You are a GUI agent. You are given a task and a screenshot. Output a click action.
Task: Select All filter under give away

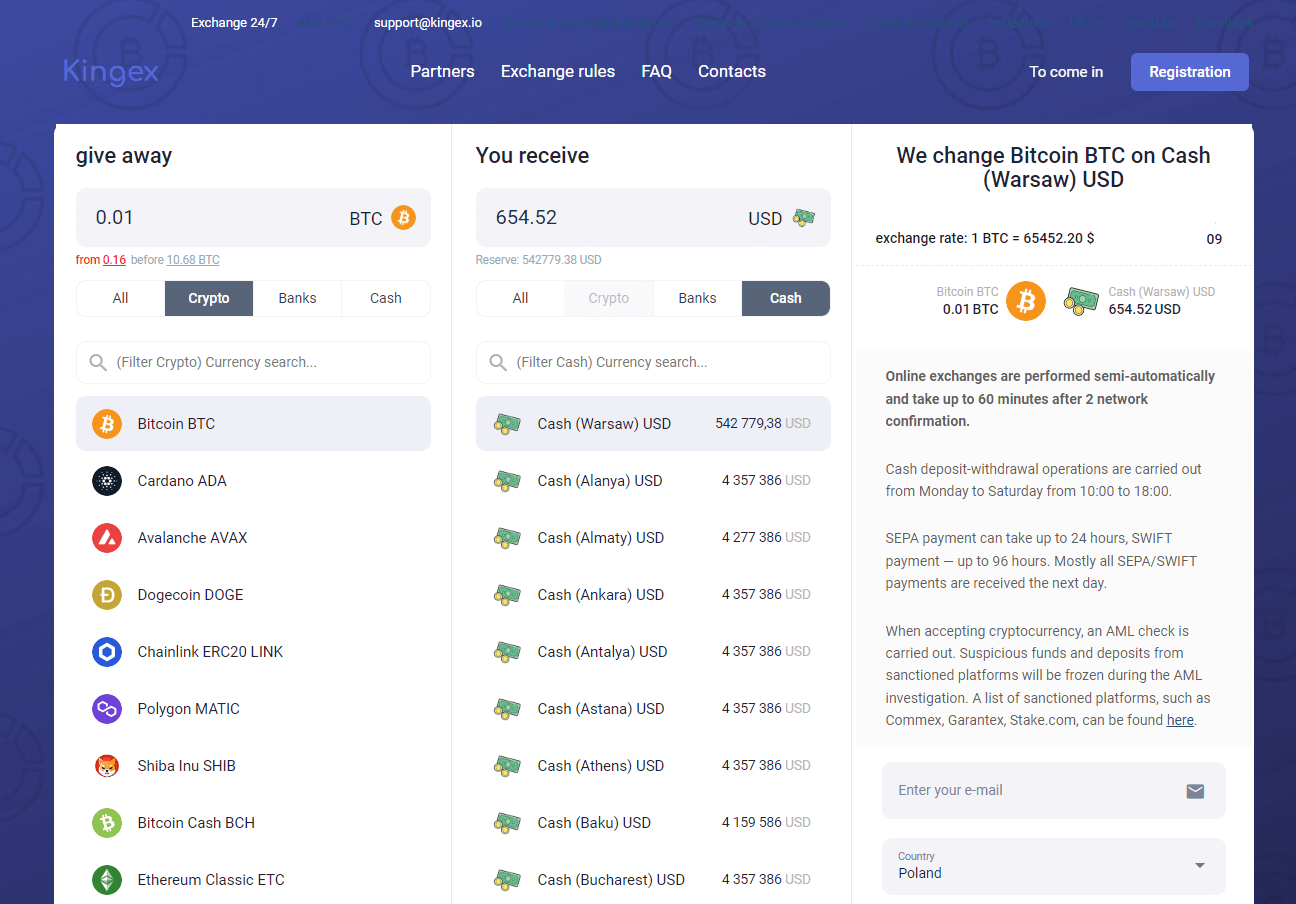[x=121, y=298]
